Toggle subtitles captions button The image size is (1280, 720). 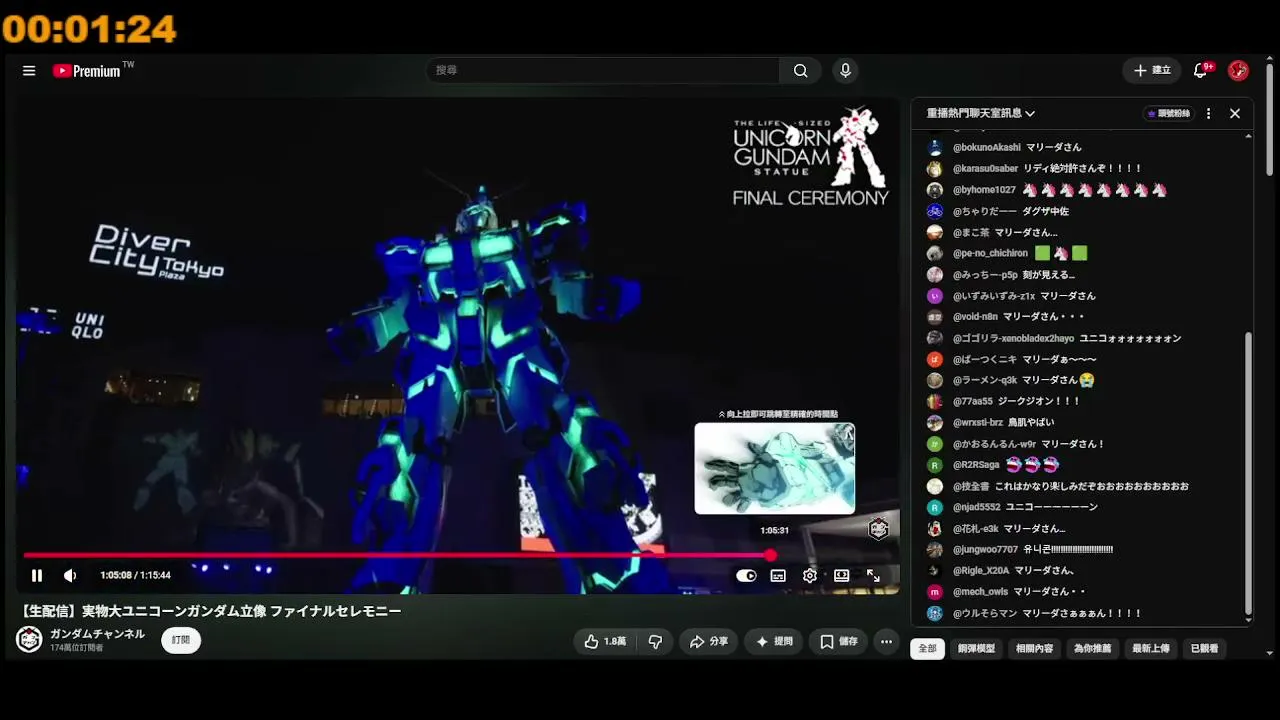click(778, 575)
